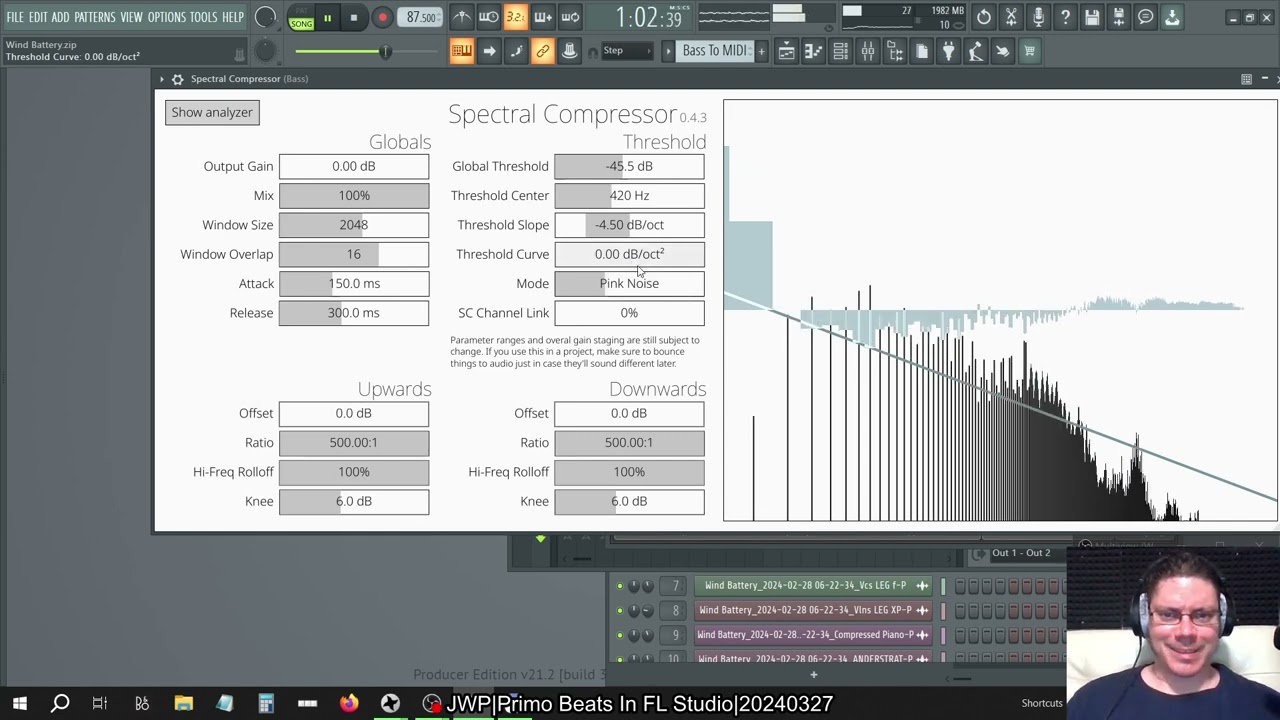
Task: Expand the arrow left of Bass To MIDI
Action: coord(668,51)
